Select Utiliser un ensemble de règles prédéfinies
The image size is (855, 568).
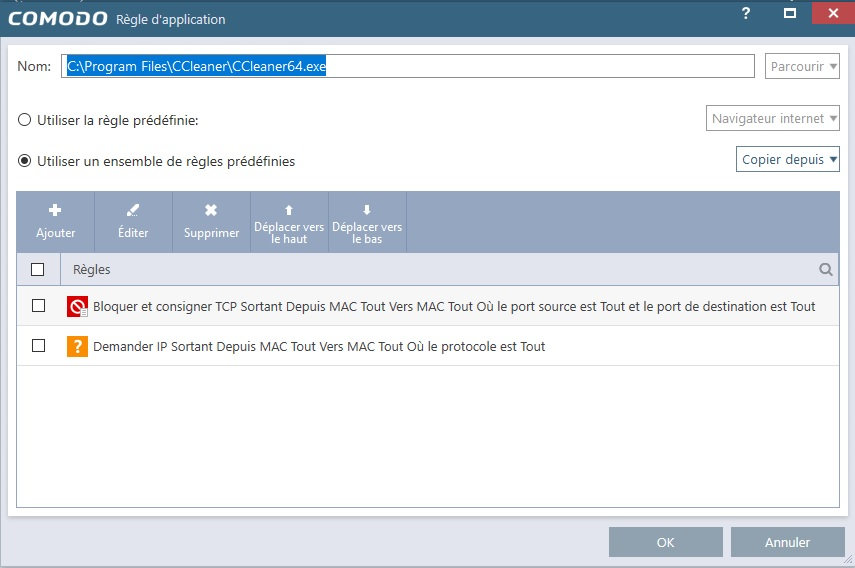point(25,161)
